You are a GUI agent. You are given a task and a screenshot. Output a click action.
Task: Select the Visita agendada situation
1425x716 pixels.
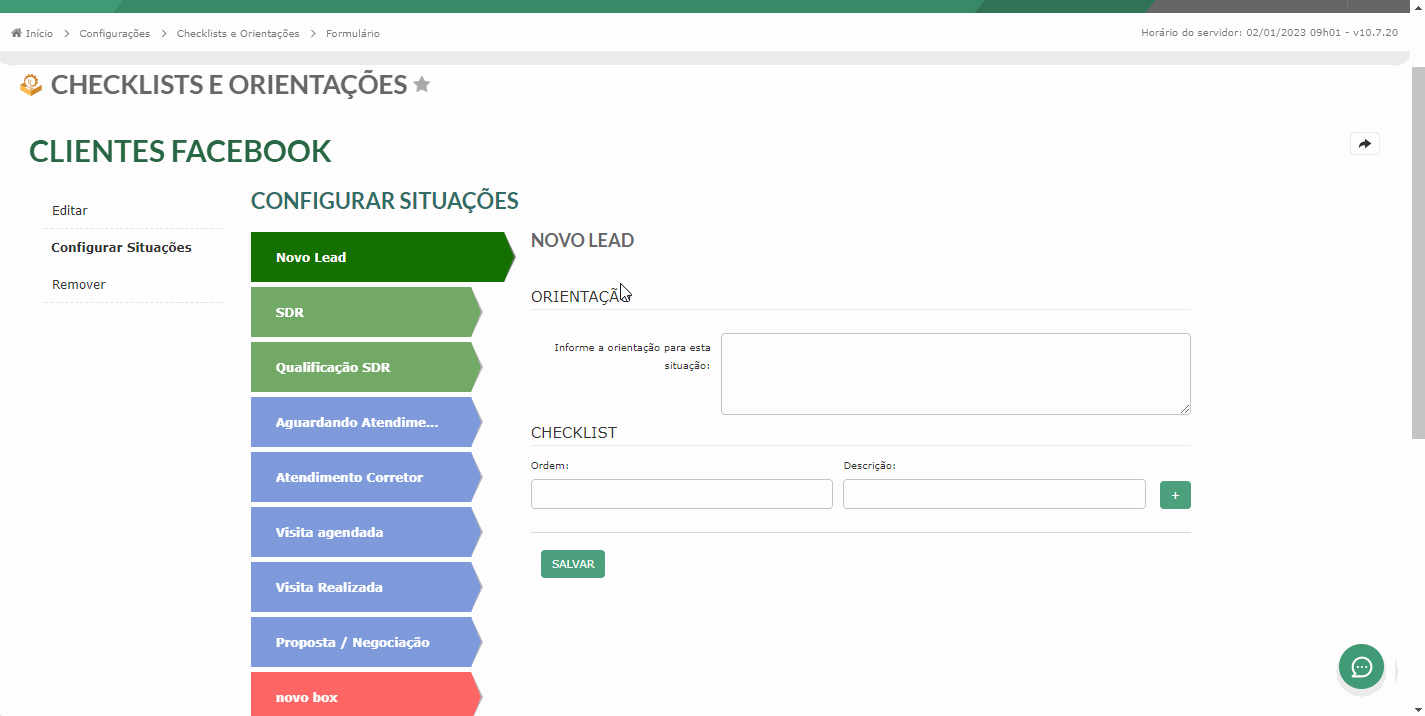click(x=366, y=532)
